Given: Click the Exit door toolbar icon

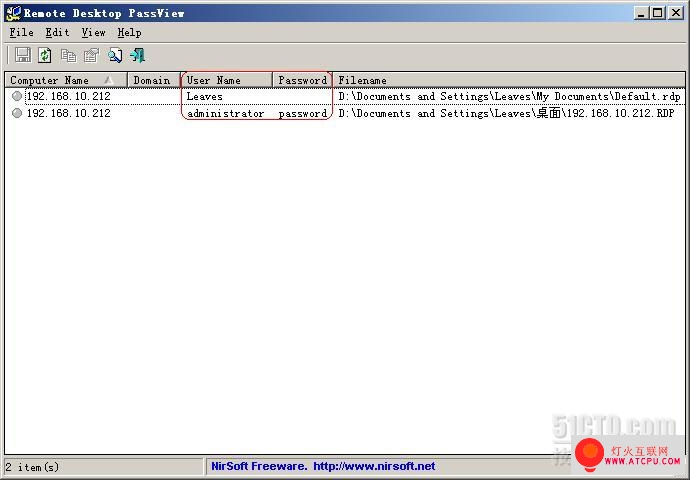Looking at the screenshot, I should coord(138,55).
